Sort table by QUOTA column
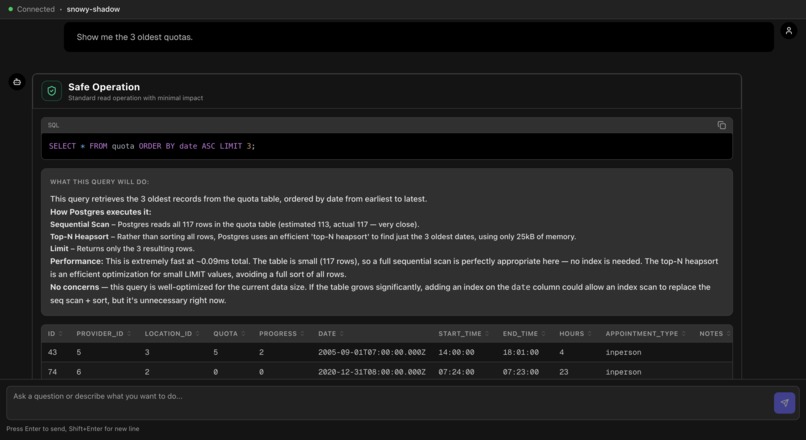Image resolution: width=806 pixels, height=440 pixels. coord(229,334)
